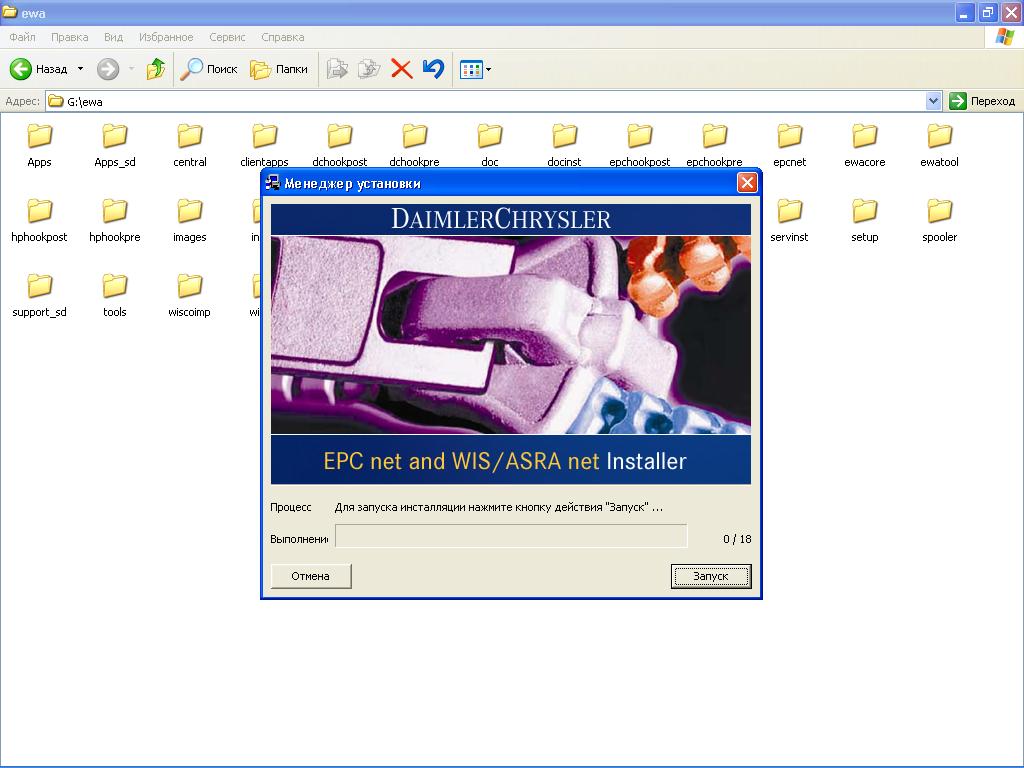1024x768 pixels.
Task: Open the tools folder
Action: (x=115, y=295)
